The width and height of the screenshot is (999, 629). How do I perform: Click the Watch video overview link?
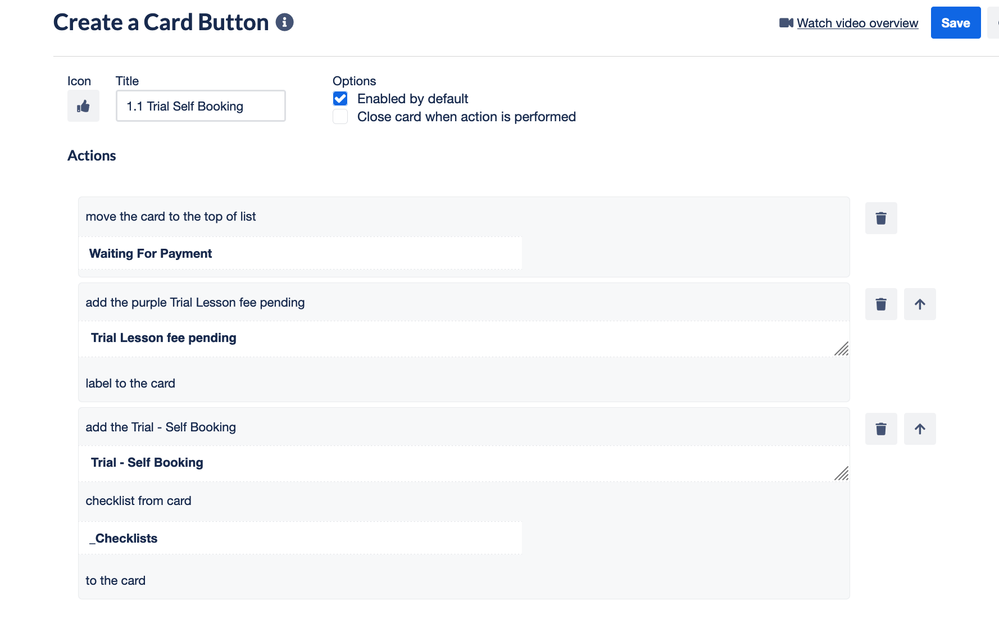pos(857,23)
